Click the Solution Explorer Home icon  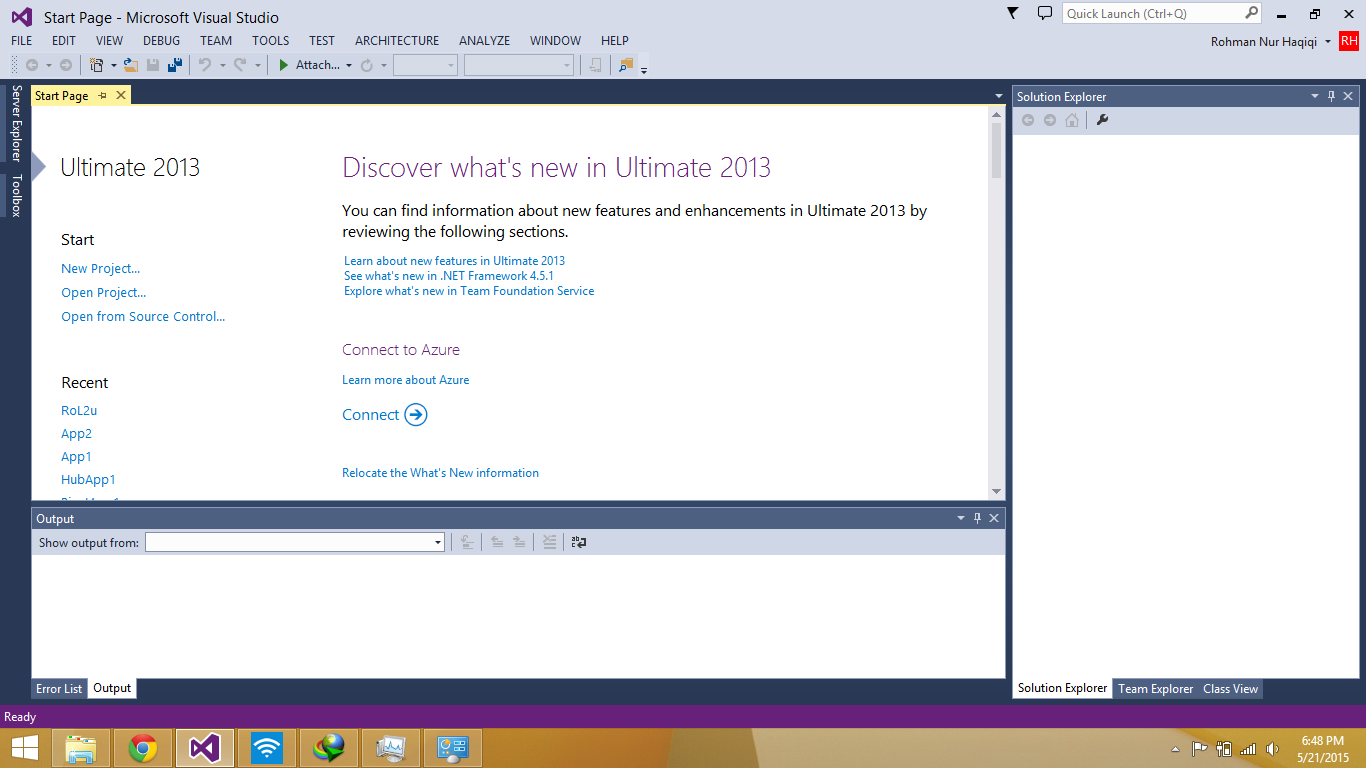click(1072, 120)
